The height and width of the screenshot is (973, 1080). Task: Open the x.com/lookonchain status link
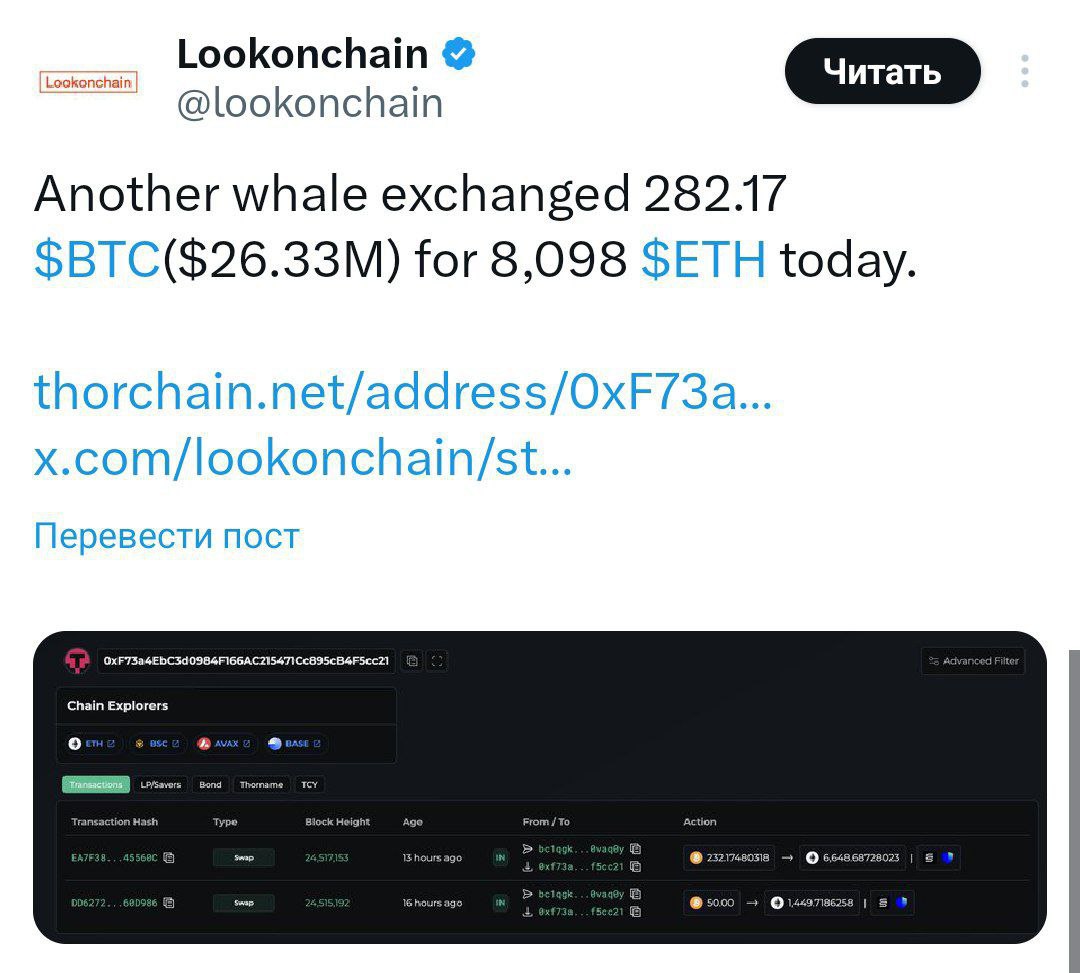pos(303,458)
